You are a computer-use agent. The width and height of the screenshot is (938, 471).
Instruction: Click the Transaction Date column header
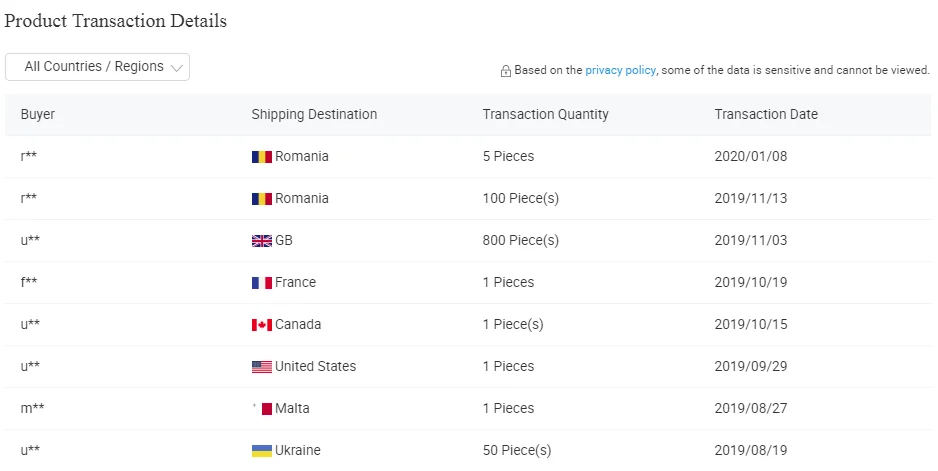[766, 115]
